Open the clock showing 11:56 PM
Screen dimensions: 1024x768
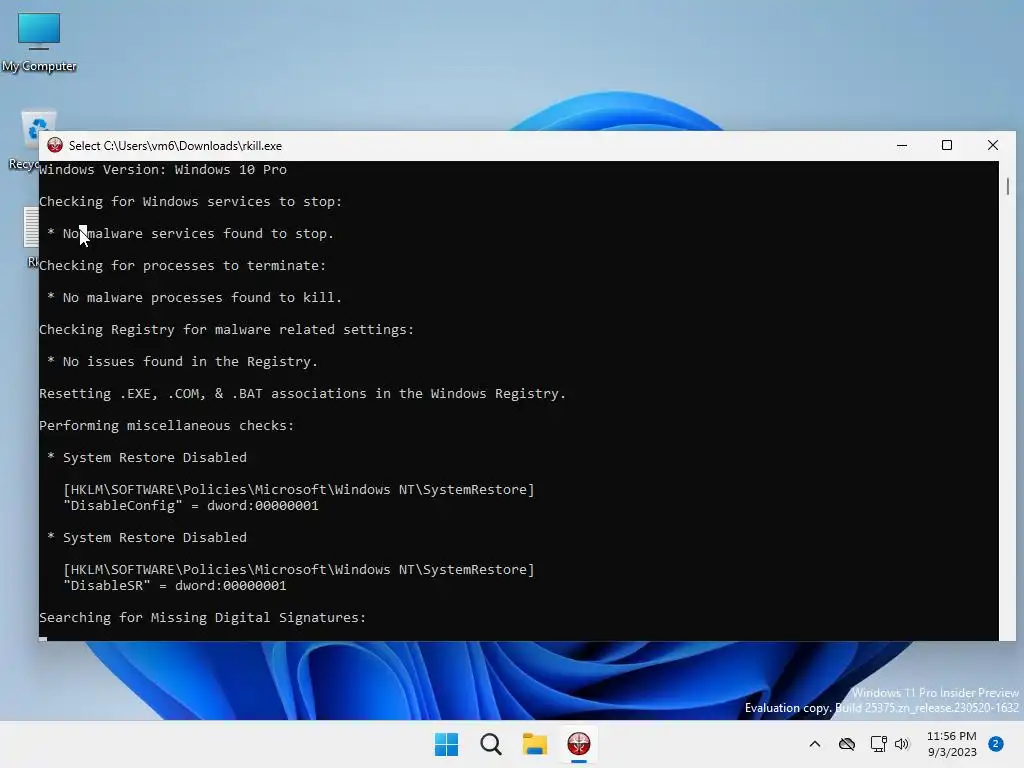pyautogui.click(x=952, y=744)
